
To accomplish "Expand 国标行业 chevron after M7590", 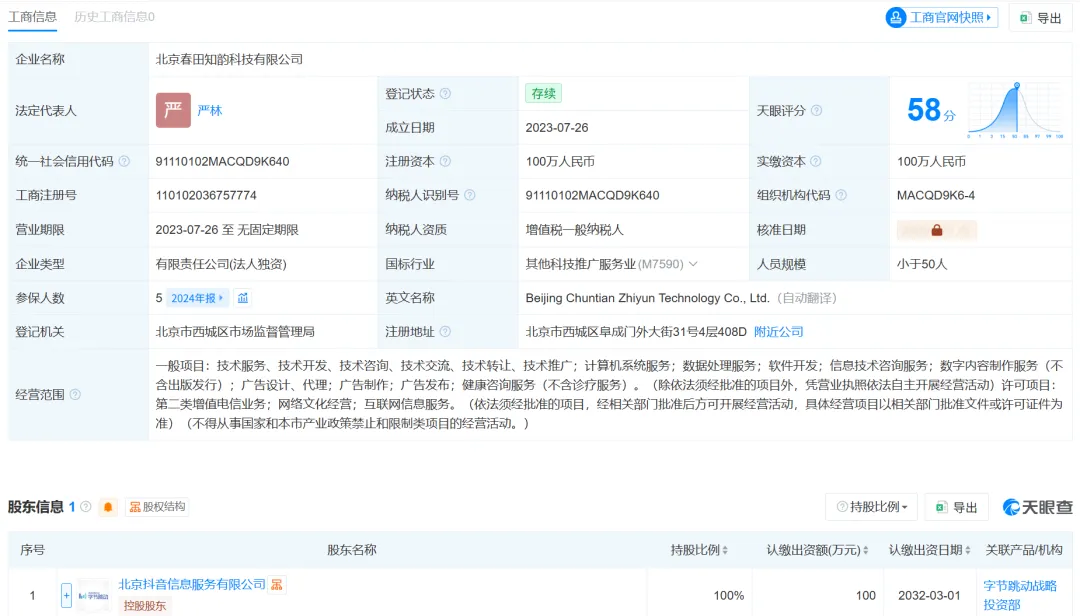I will coord(693,264).
